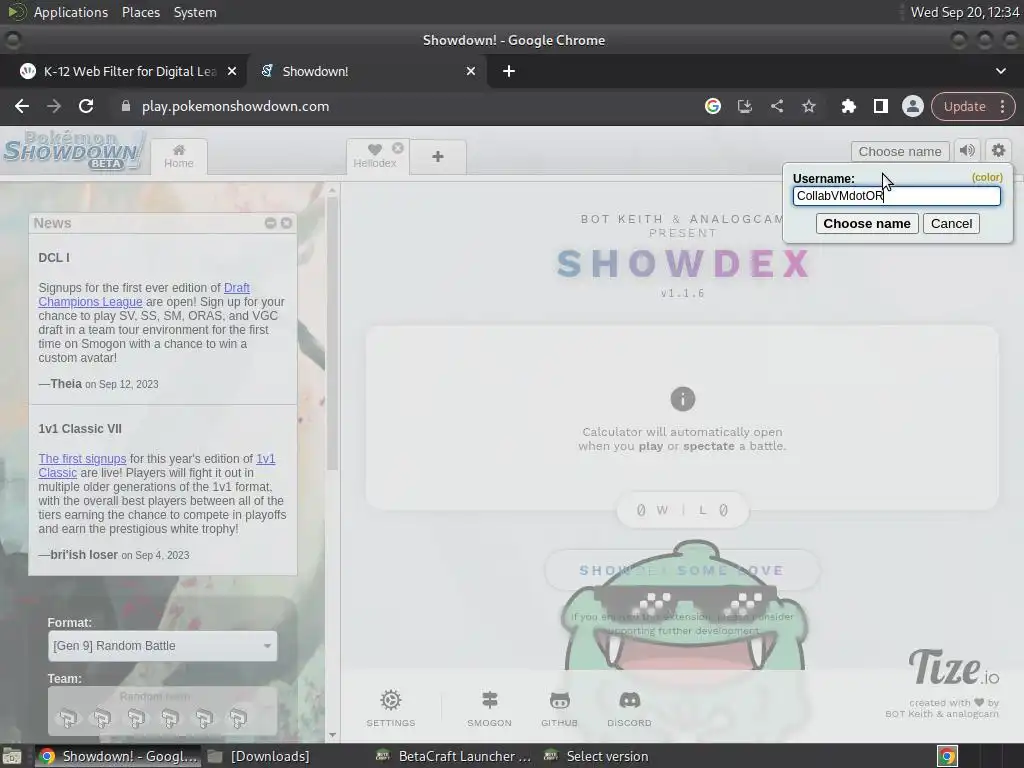Click the Username text field
Viewport: 1024px width, 768px height.
tap(896, 196)
